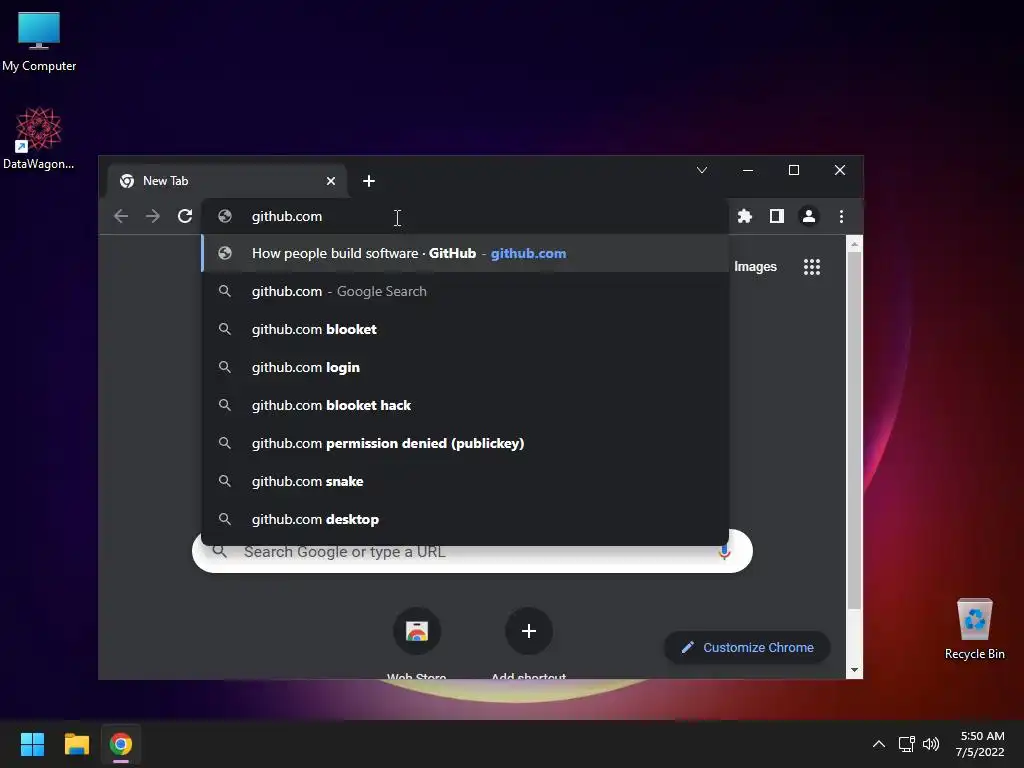Click the page scrollbar down arrow
Image resolution: width=1024 pixels, height=768 pixels.
(x=854, y=670)
